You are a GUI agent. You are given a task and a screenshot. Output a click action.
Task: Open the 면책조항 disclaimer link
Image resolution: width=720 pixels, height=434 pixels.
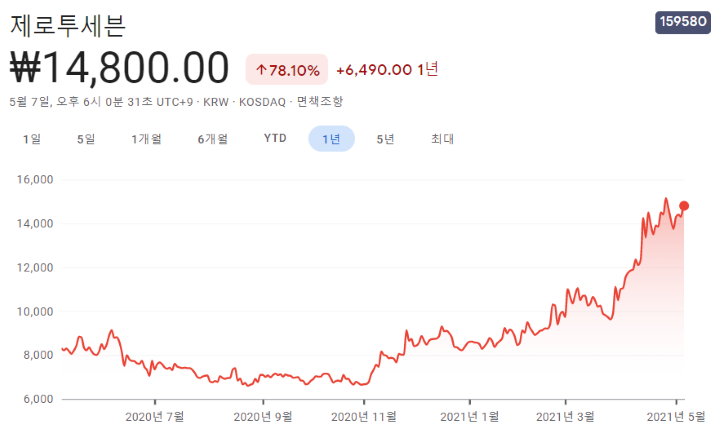pyautogui.click(x=320, y=101)
